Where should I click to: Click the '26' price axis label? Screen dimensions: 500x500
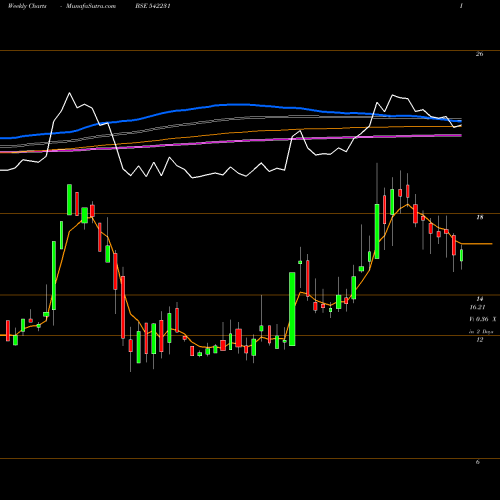click(x=479, y=54)
